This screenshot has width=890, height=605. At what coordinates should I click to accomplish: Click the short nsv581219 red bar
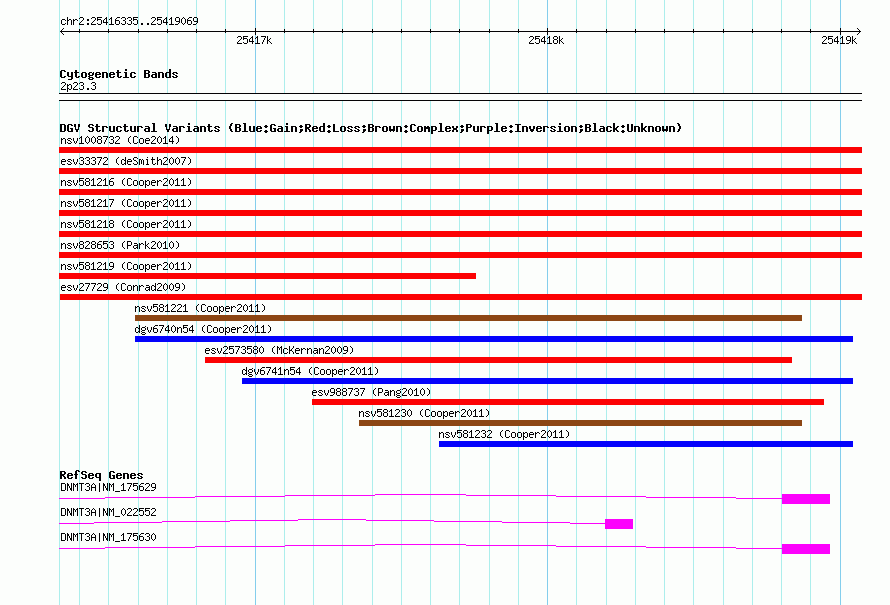coord(267,276)
